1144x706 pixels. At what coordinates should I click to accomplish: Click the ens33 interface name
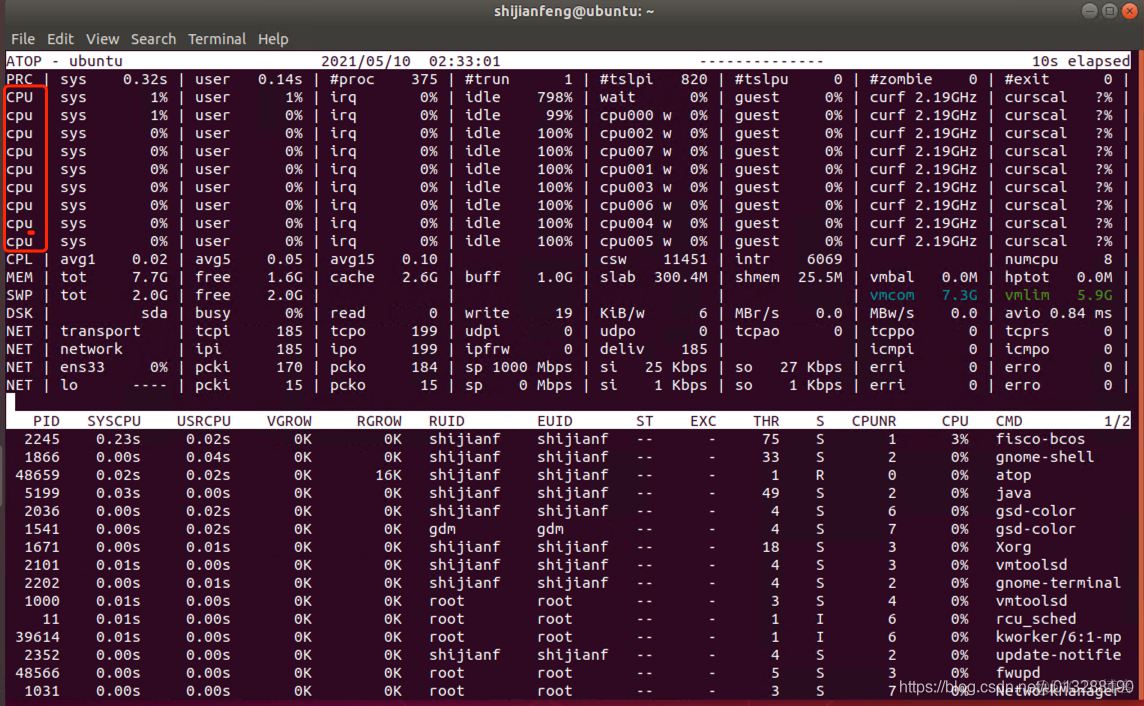82,367
